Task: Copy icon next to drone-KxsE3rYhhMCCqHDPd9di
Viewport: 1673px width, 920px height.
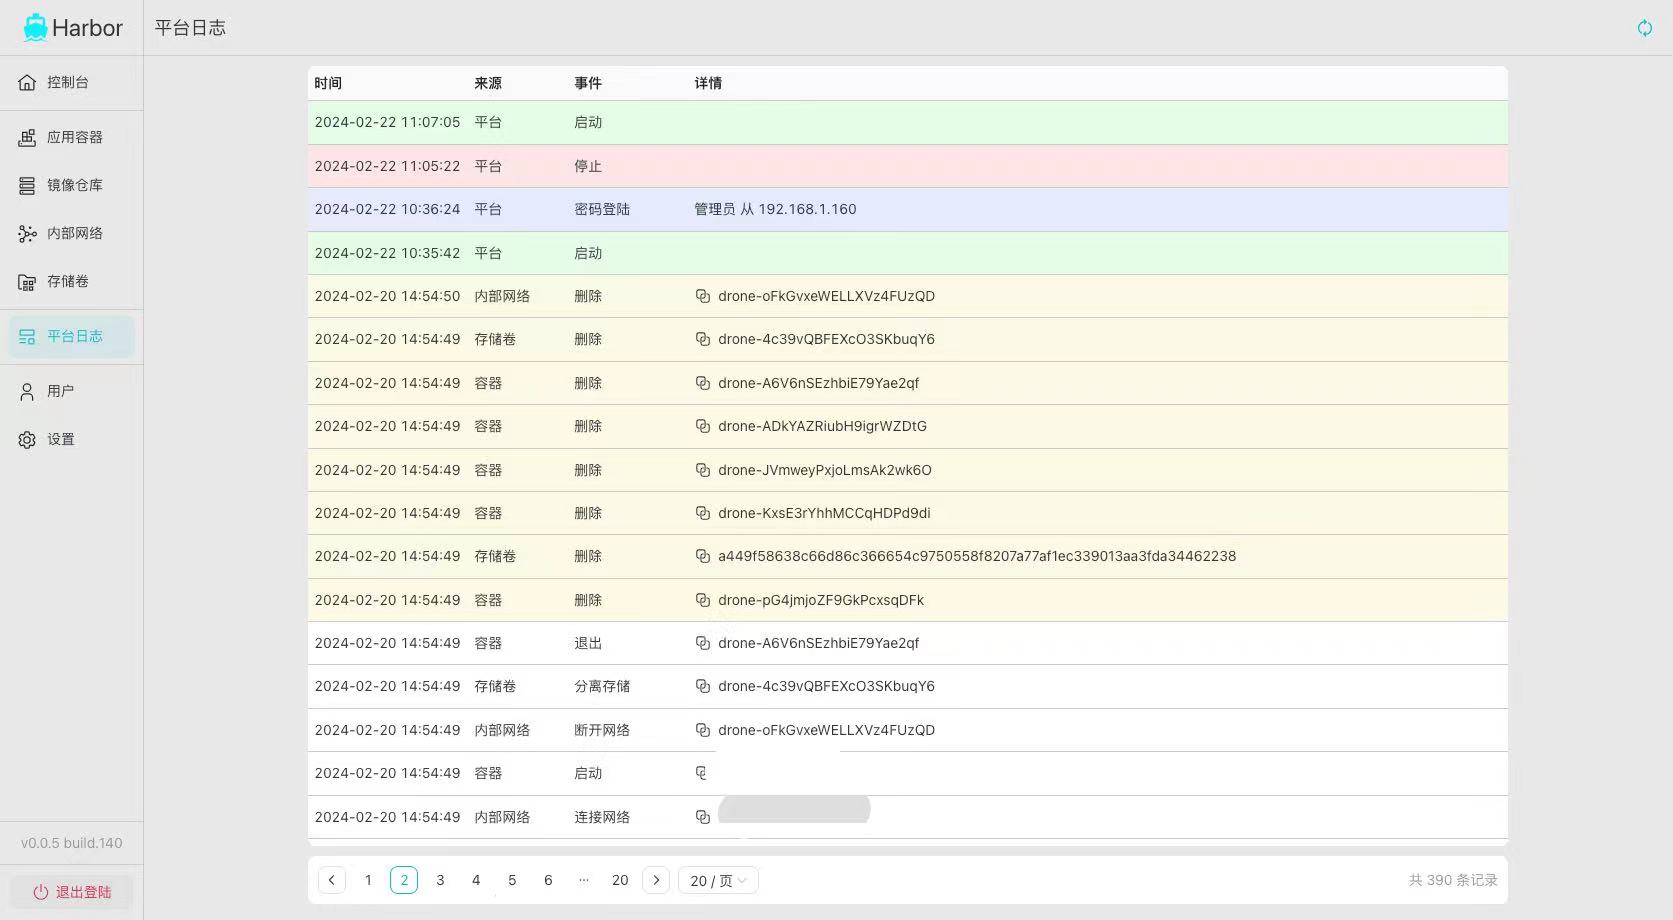Action: point(703,513)
